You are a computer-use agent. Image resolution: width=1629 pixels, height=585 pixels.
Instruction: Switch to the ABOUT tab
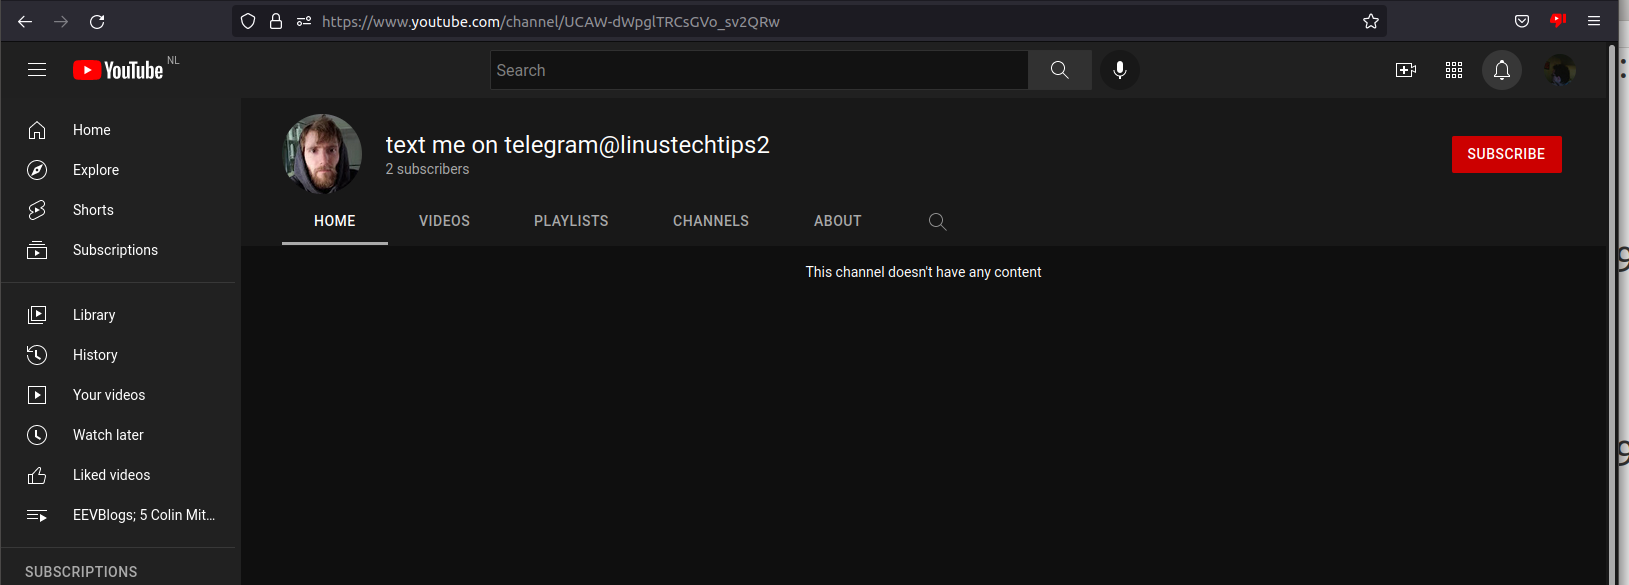click(x=838, y=221)
